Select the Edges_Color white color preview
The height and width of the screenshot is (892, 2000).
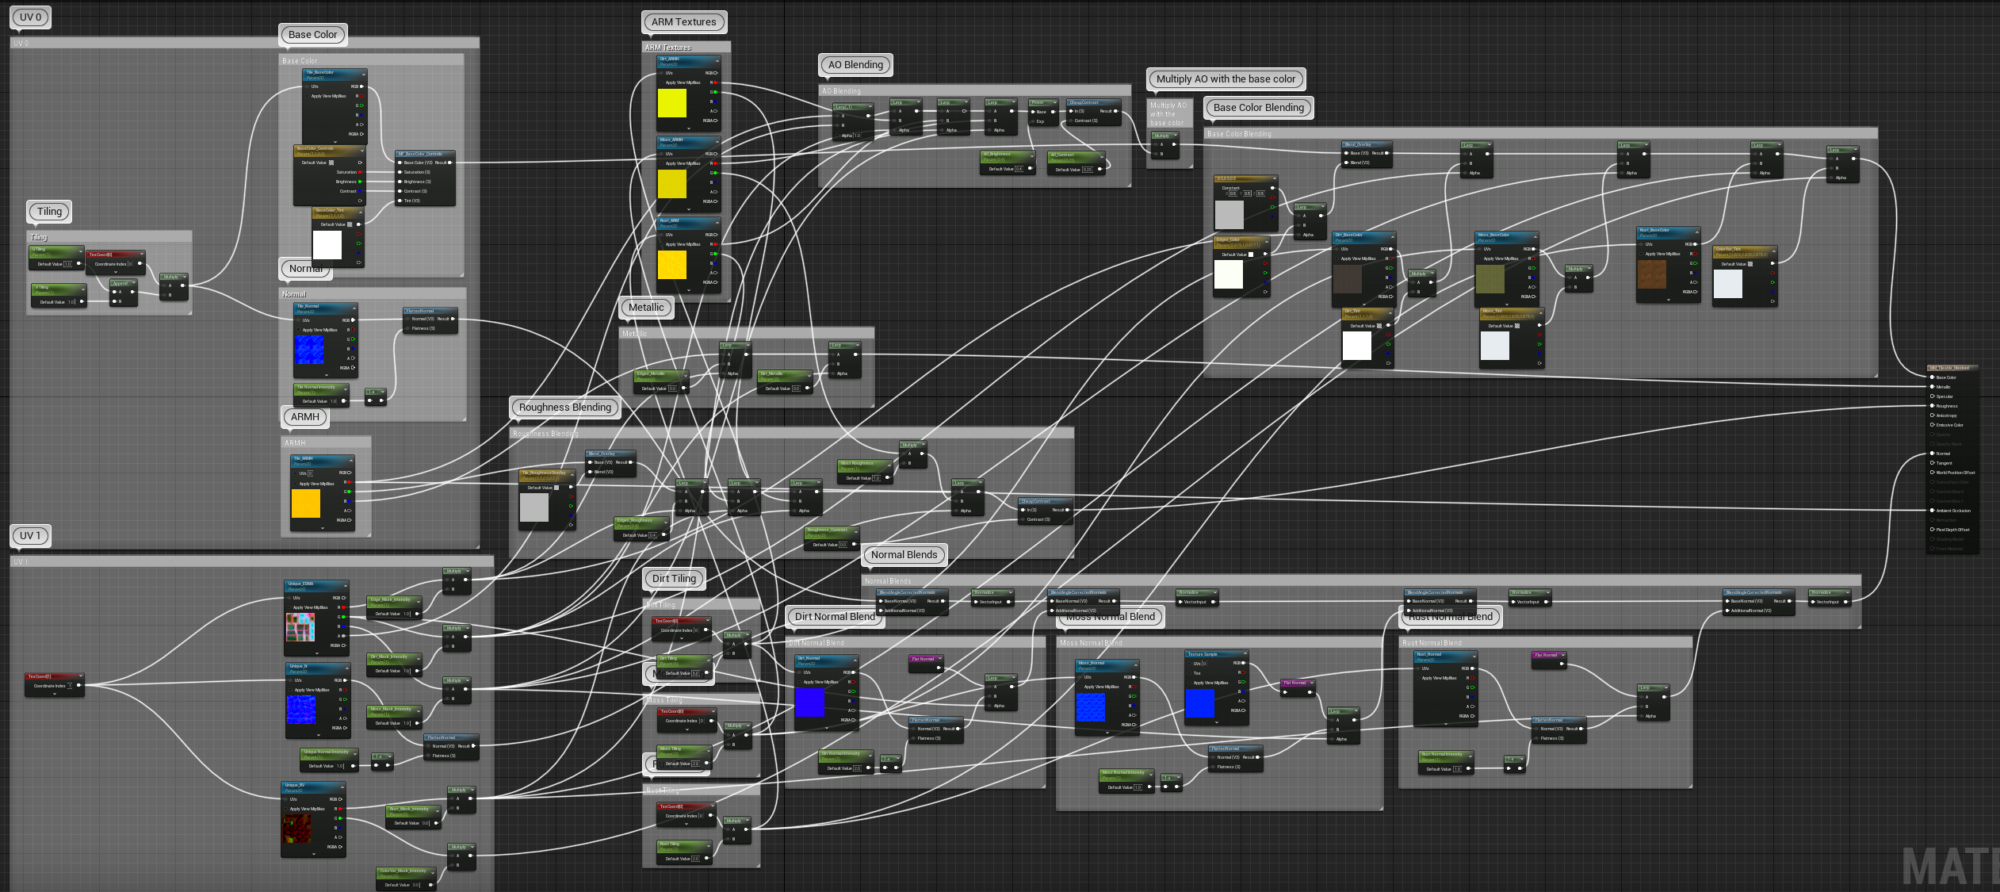pos(1229,275)
